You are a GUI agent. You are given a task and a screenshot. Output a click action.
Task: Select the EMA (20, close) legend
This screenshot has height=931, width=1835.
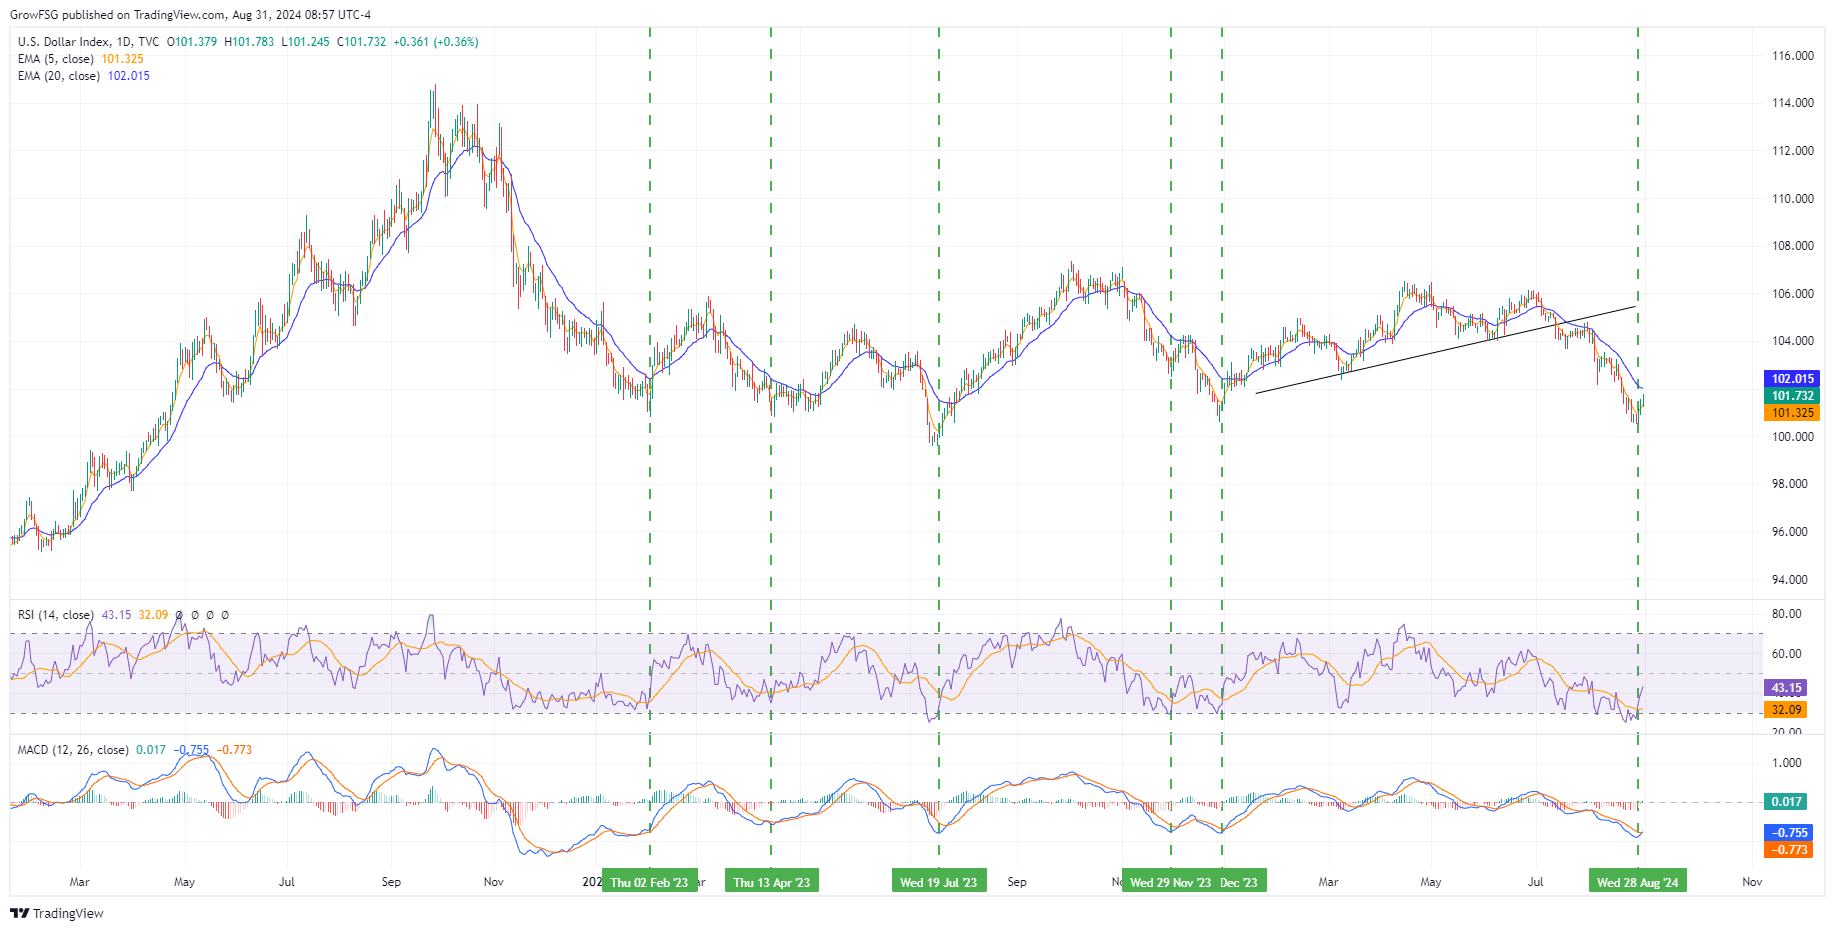(59, 76)
